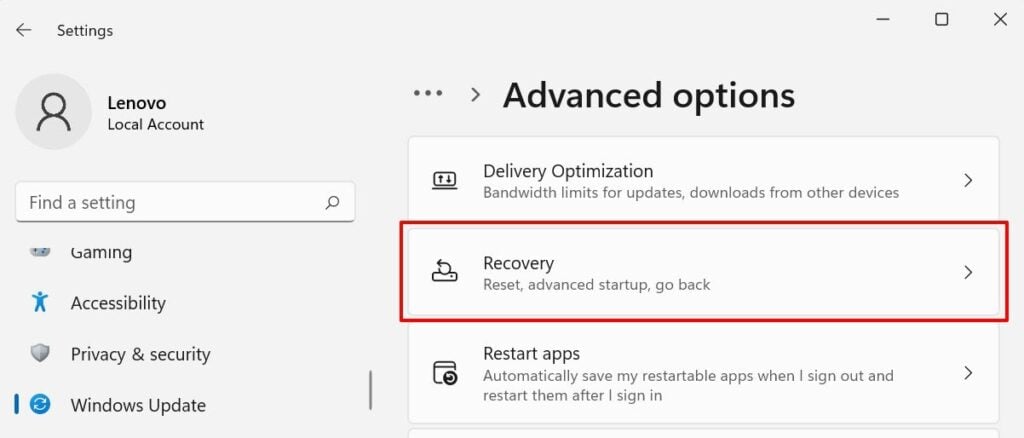Expand Delivery Optimization chevron arrow
The width and height of the screenshot is (1024, 438).
tap(967, 181)
